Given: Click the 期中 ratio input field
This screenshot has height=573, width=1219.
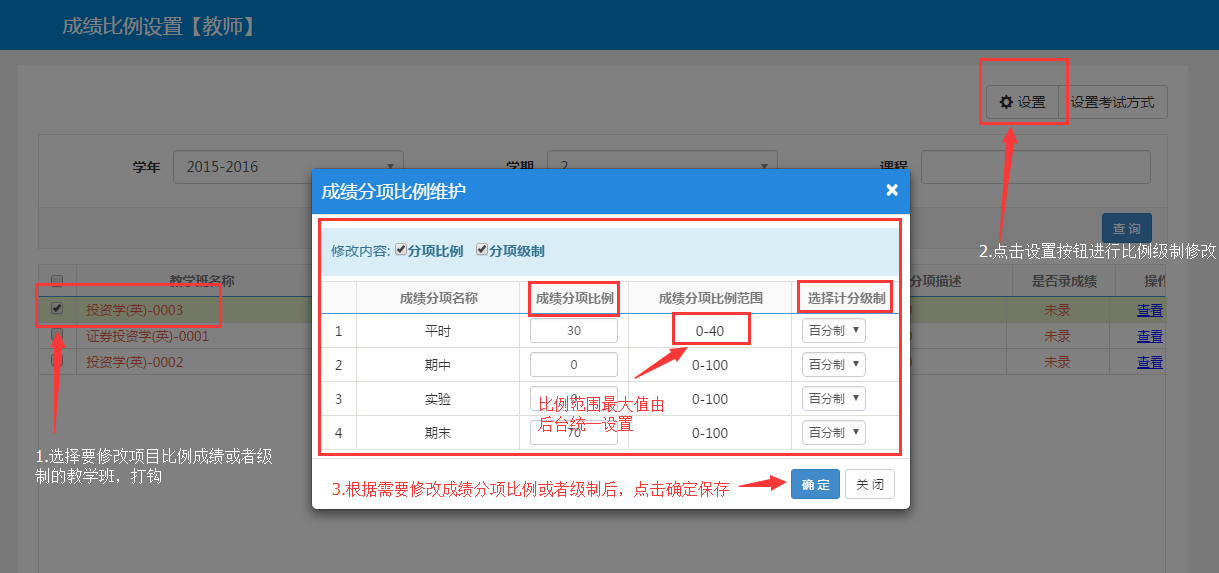Looking at the screenshot, I should click(573, 365).
